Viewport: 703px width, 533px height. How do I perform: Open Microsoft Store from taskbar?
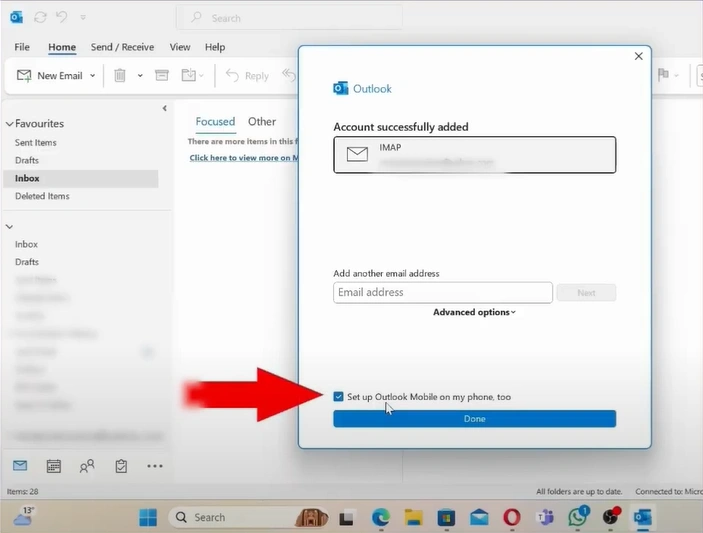446,517
